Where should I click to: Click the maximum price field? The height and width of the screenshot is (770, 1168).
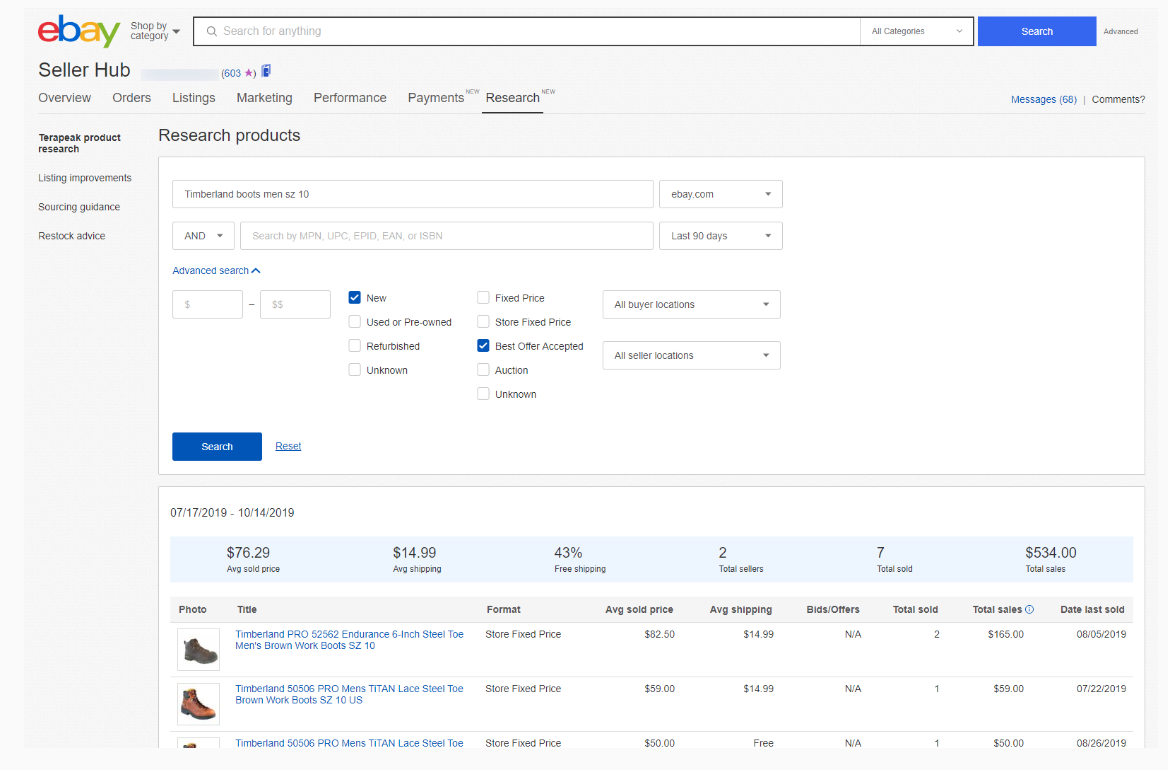(295, 305)
